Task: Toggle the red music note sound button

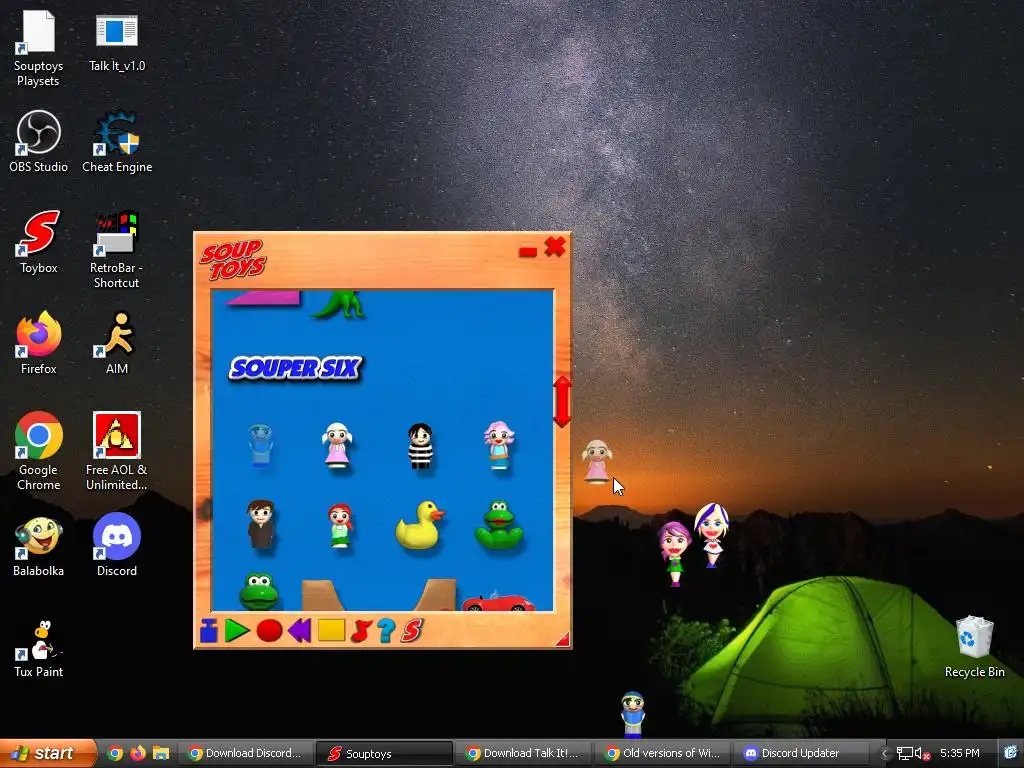Action: [360, 630]
